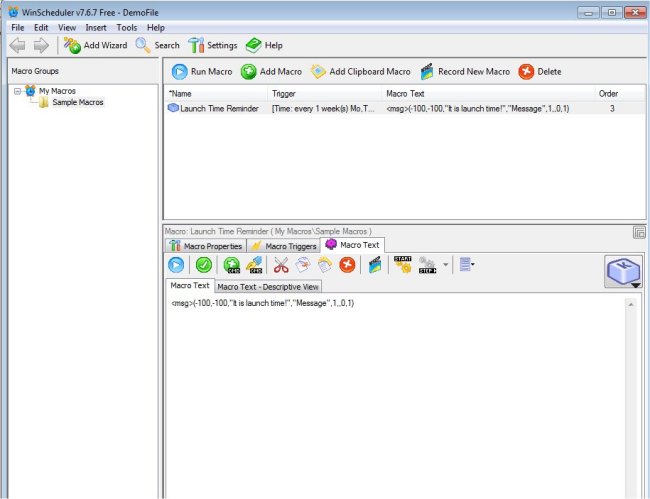
Task: Select the lower Macro Text sub-tab
Action: (x=190, y=286)
